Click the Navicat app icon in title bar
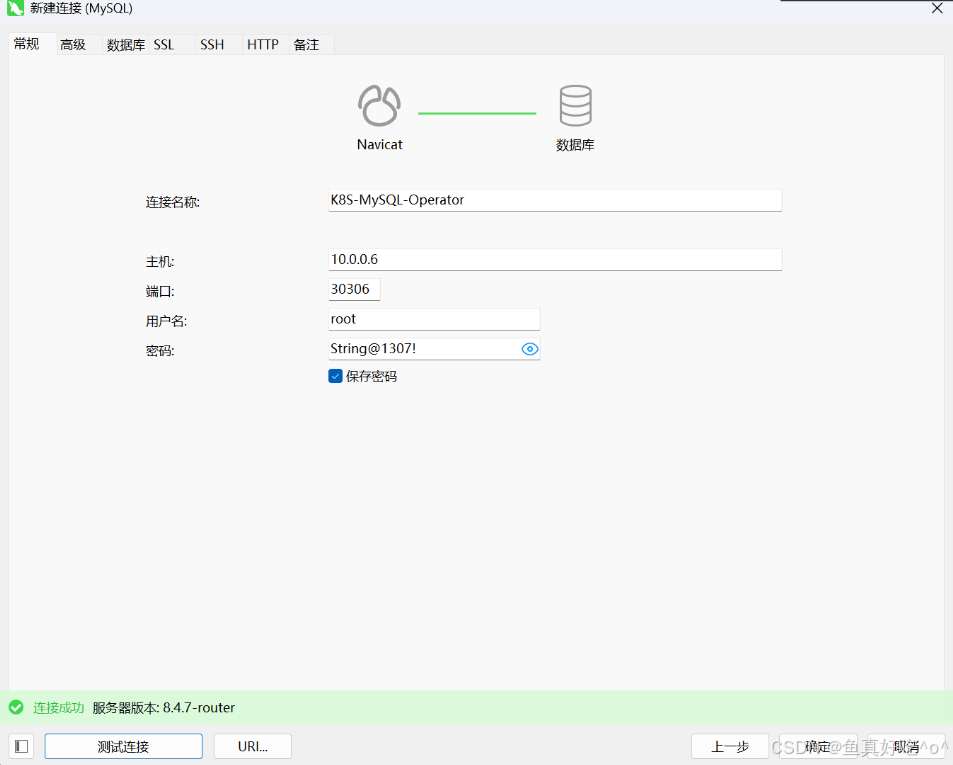This screenshot has height=765, width=953. (x=15, y=9)
